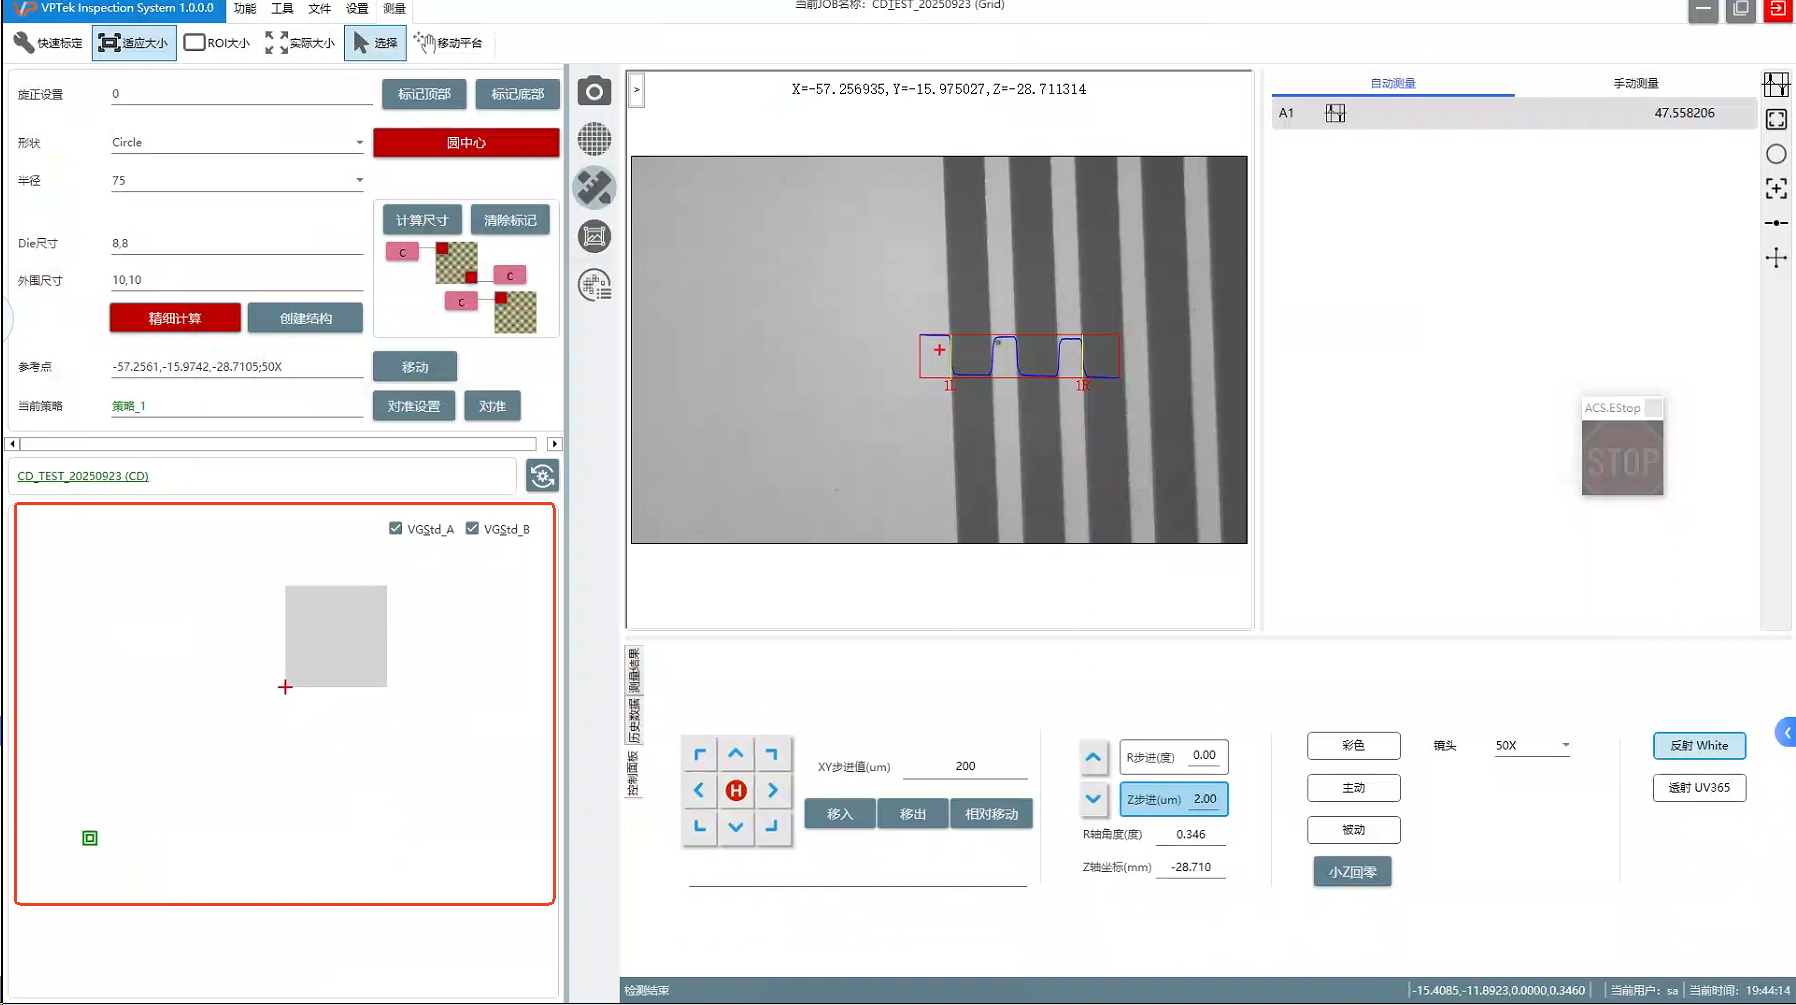Click the fullscreen frame icon on right toolbar

pos(1776,120)
